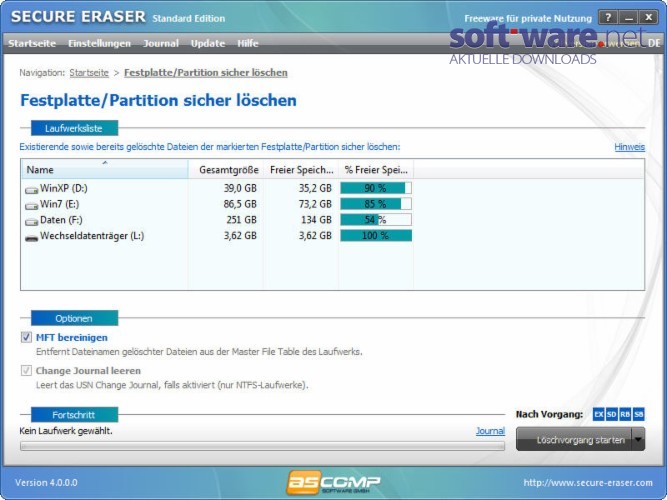Click the Wechseldatenträger (L:) removable drive icon

tap(31, 237)
